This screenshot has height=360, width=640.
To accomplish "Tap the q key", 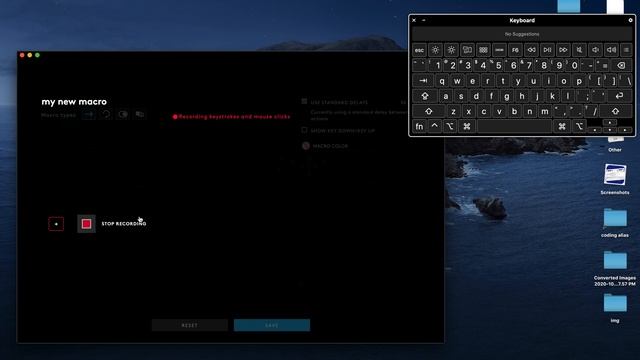I will pos(442,81).
